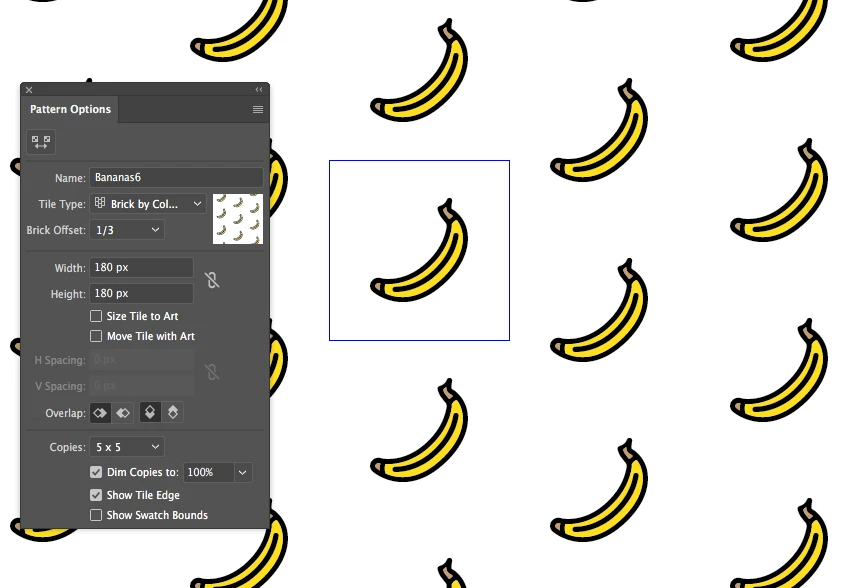Screen dimensions: 848x588
Task: Open the Pattern Options panel menu
Action: click(x=258, y=110)
